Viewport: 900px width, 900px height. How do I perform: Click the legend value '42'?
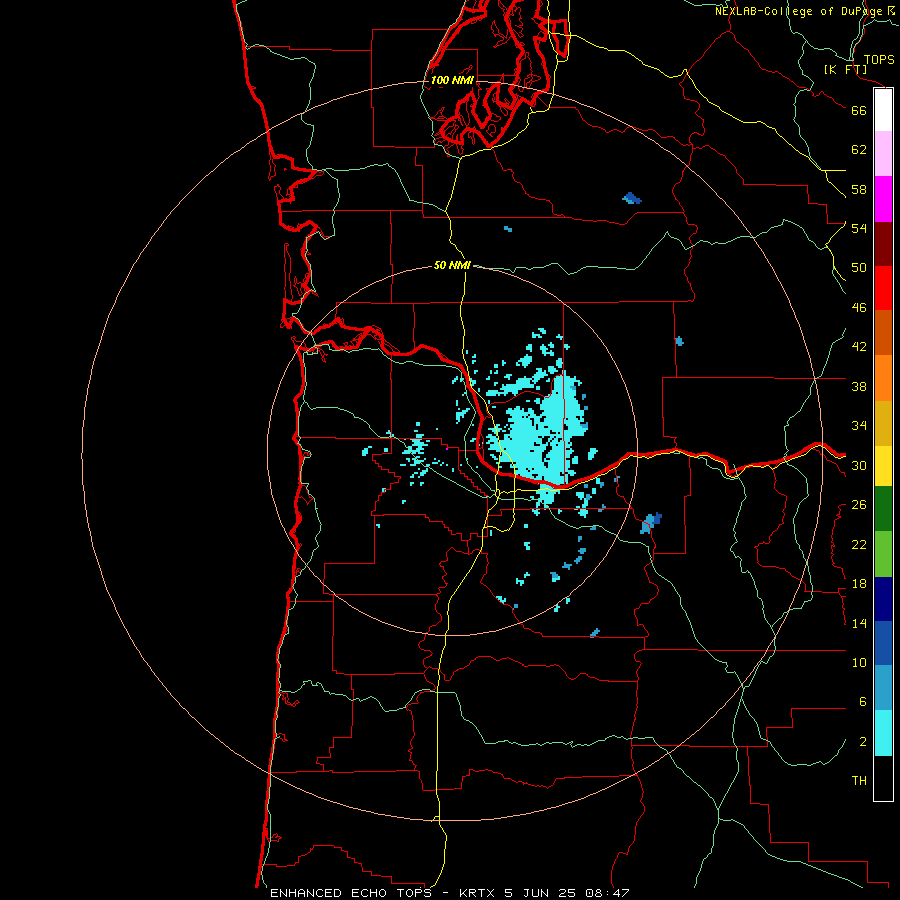pos(859,347)
